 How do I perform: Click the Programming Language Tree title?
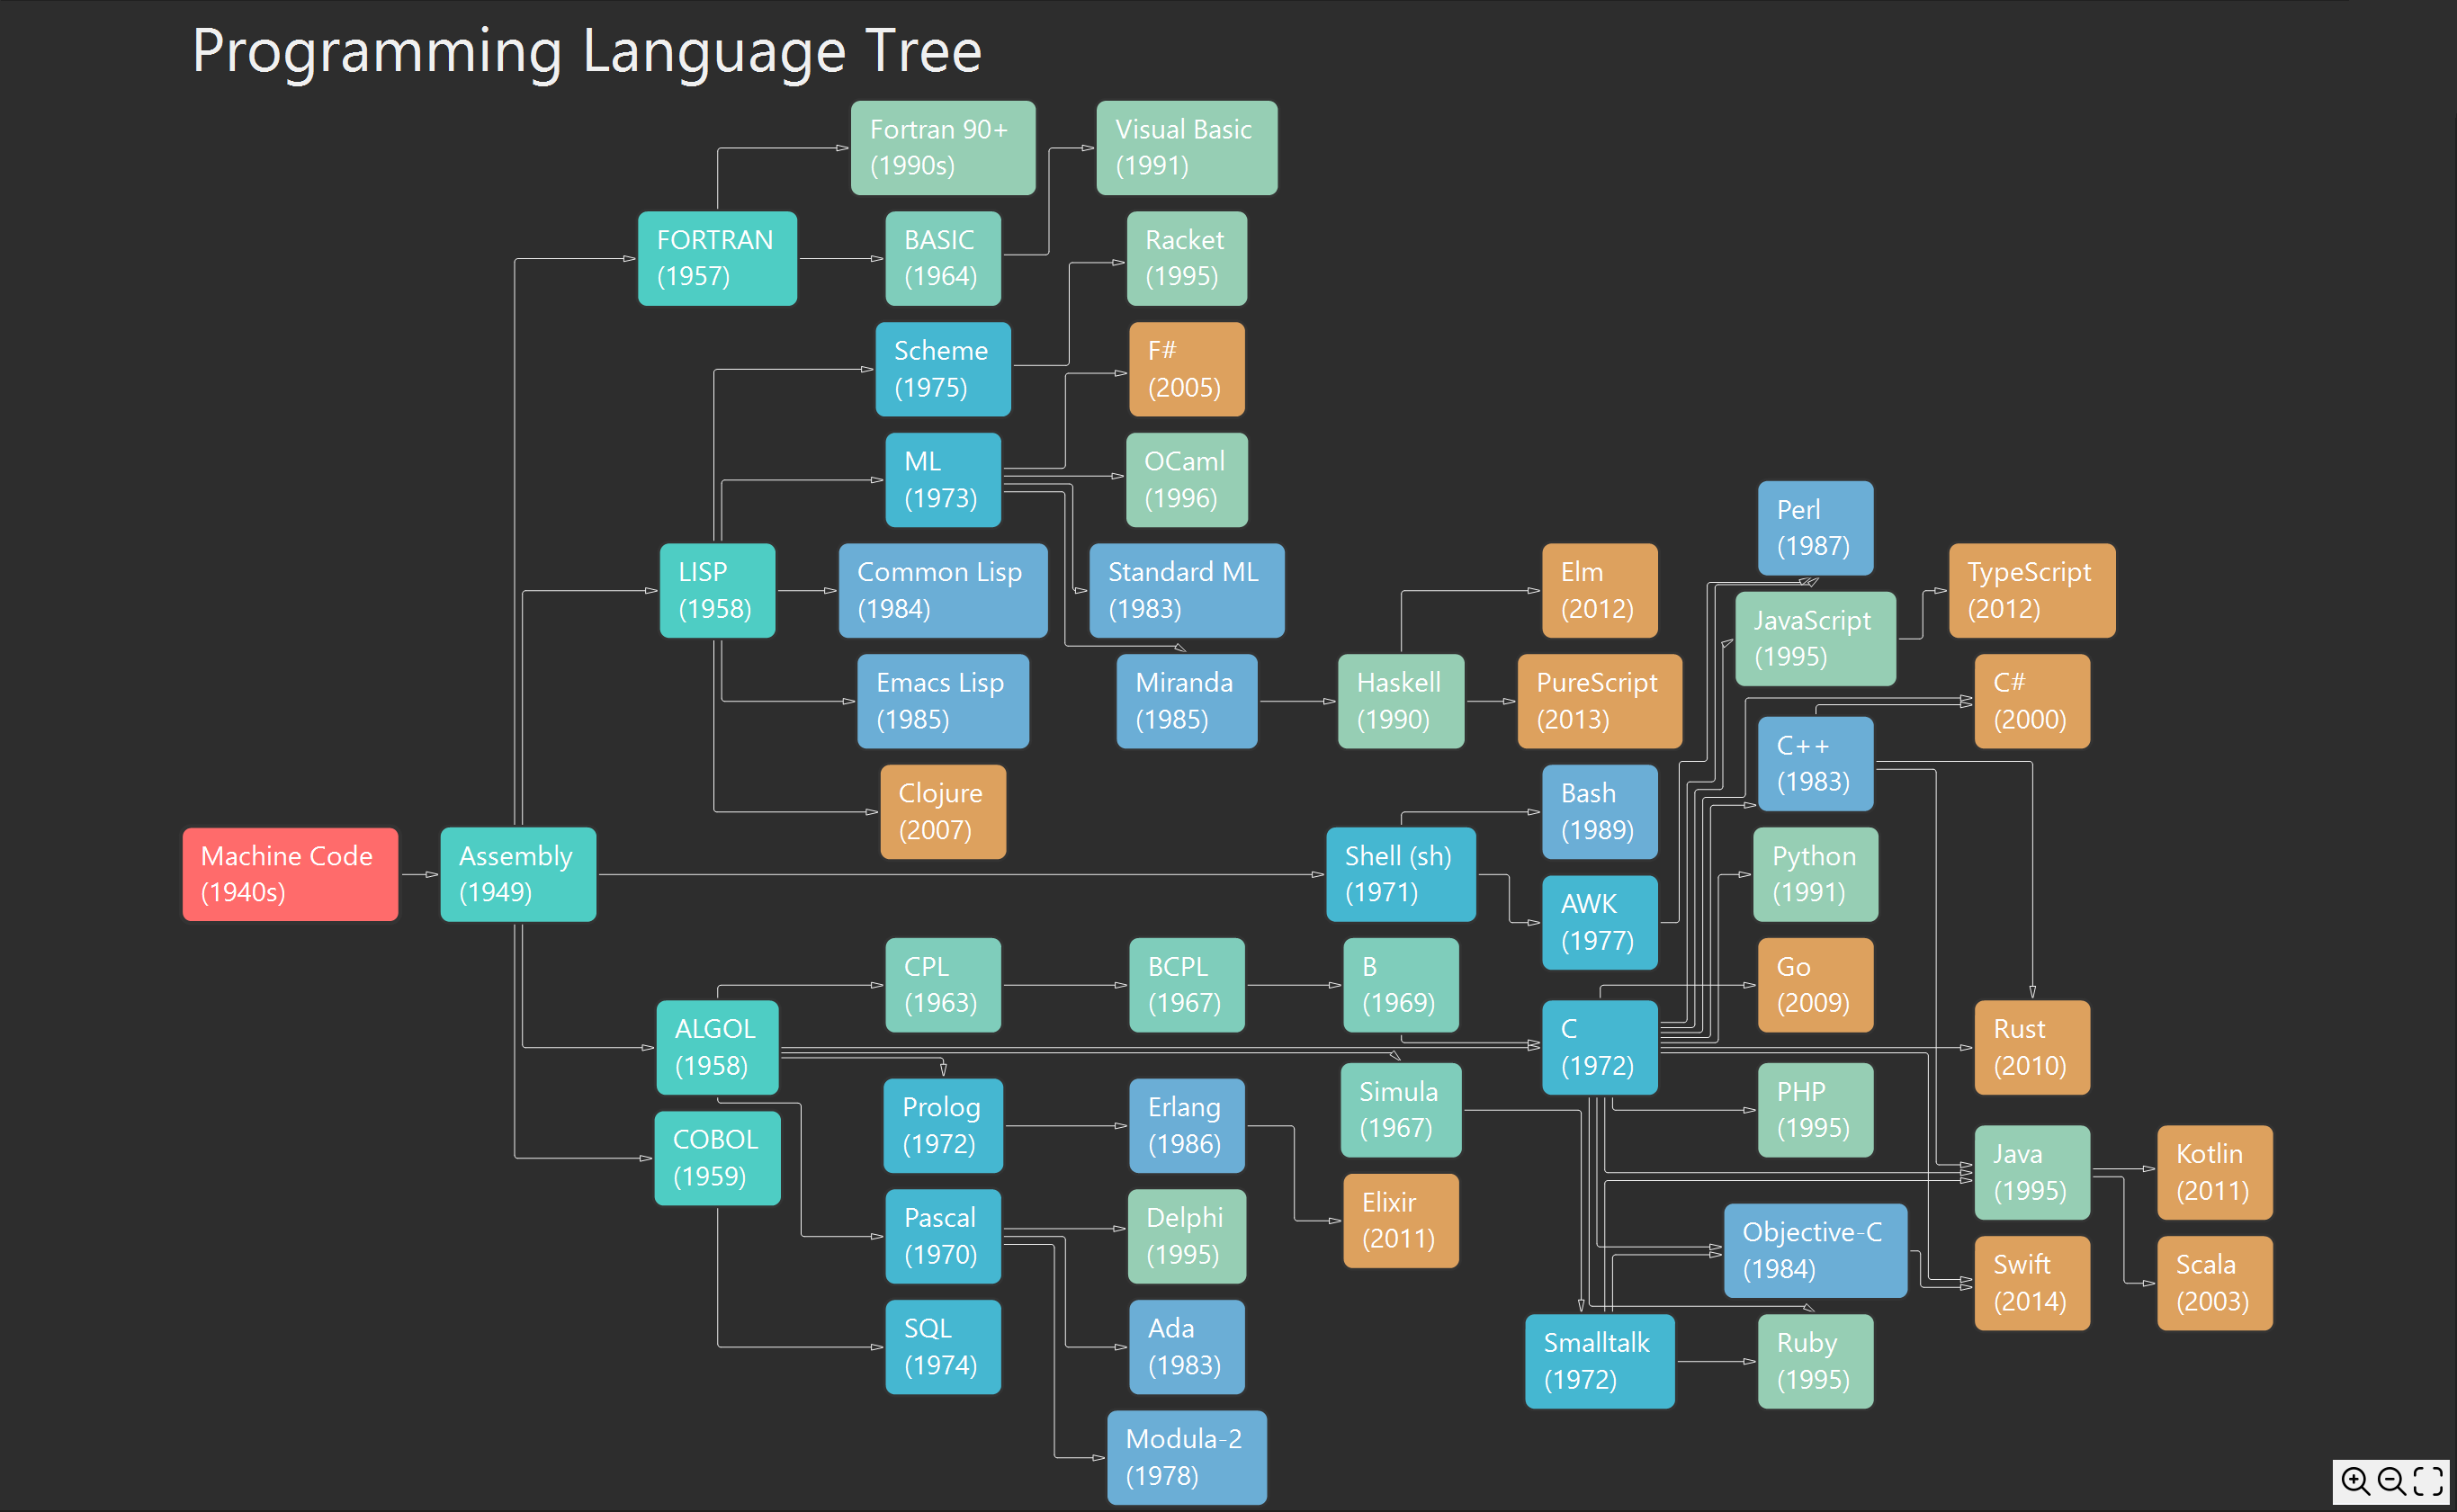[x=587, y=50]
